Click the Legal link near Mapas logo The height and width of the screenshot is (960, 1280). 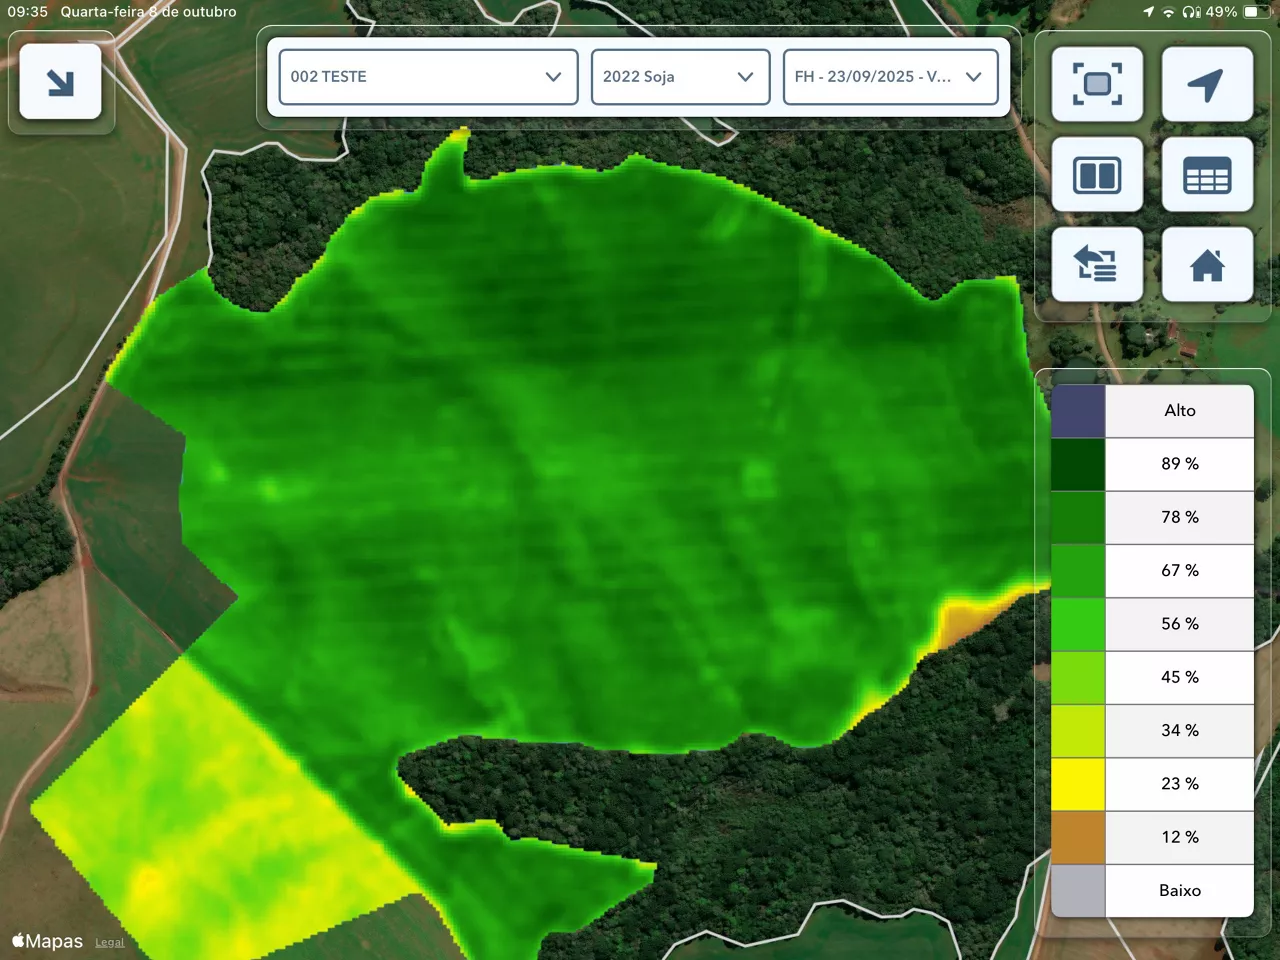[110, 943]
